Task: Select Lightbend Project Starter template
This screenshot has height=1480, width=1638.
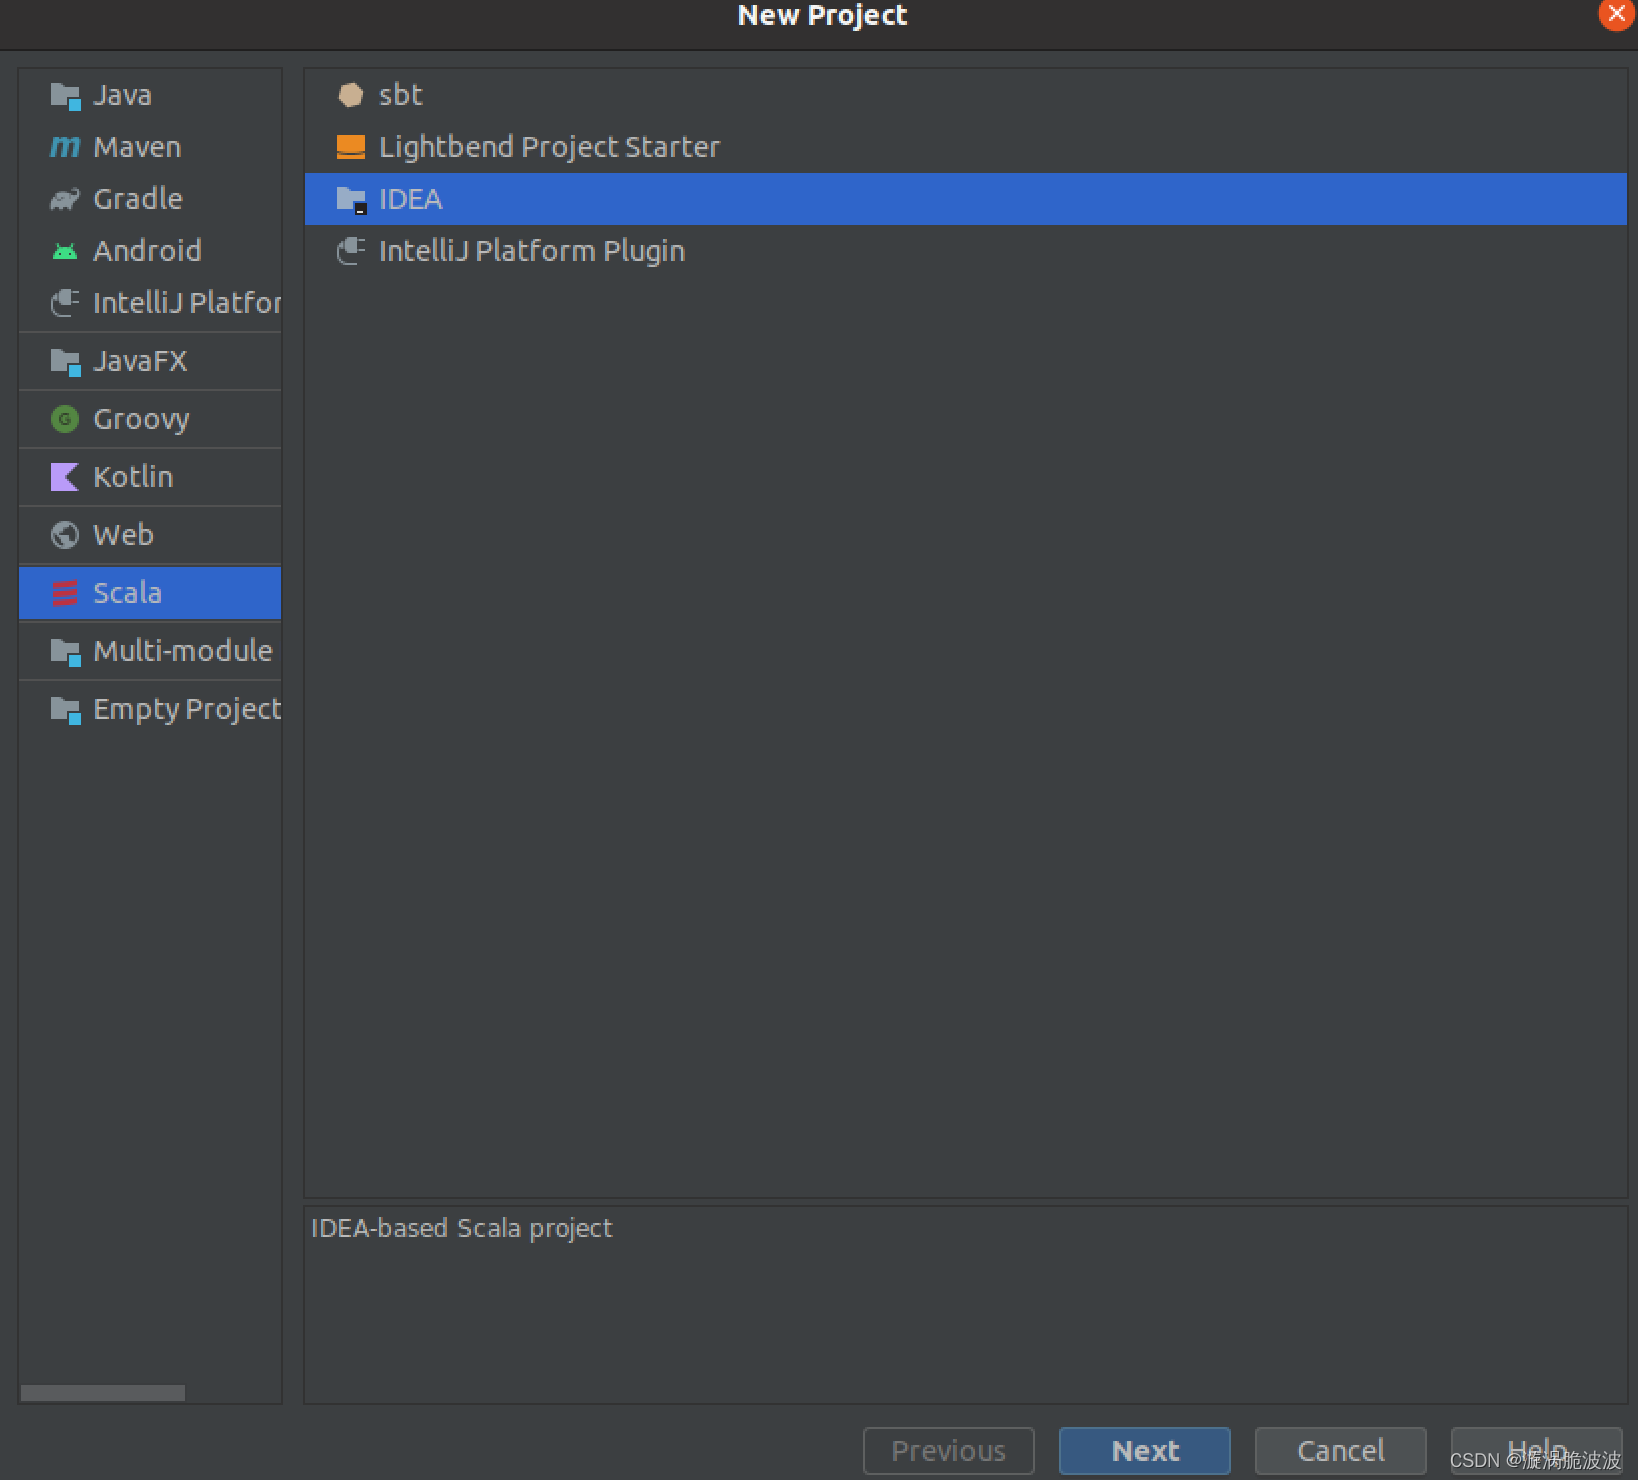Action: pyautogui.click(x=966, y=147)
